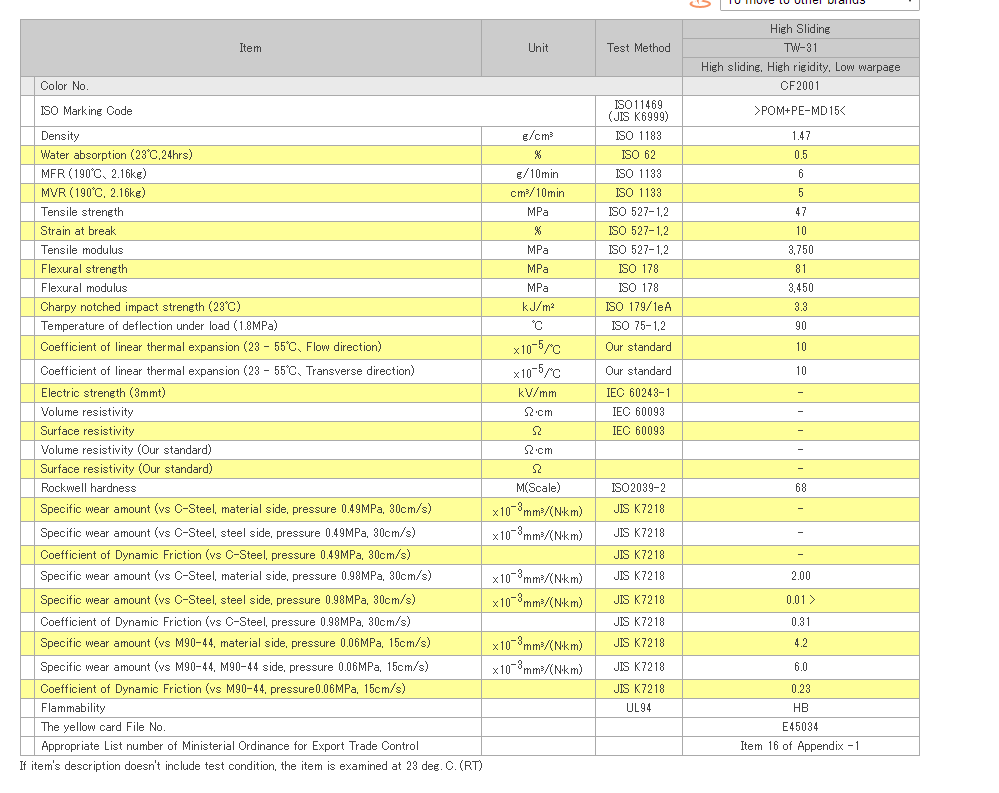Click the "Item" column header
Screen dimensions: 999x793
click(x=250, y=48)
